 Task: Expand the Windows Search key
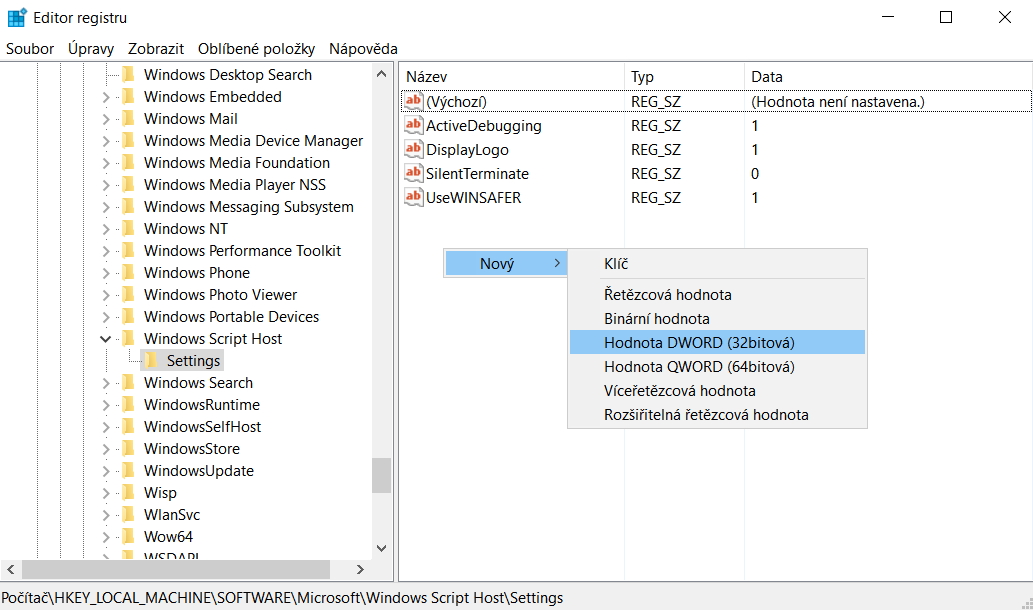(x=106, y=383)
